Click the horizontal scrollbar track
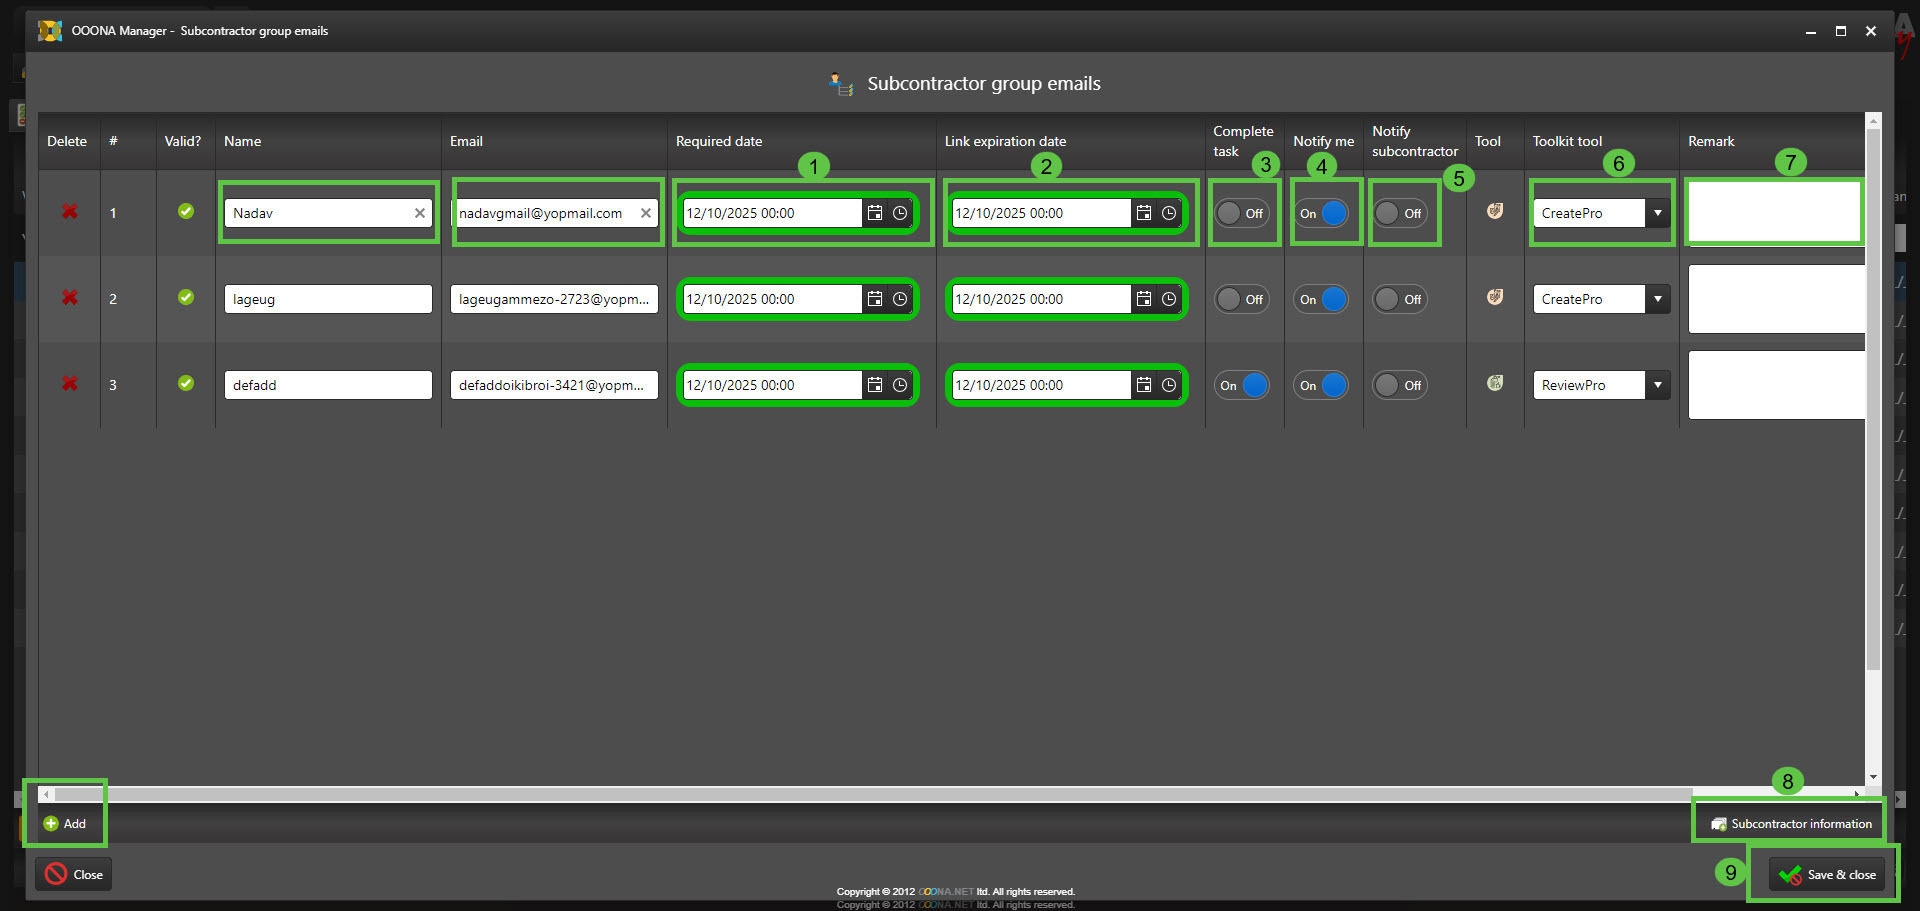Viewport: 1920px width, 911px height. point(900,794)
